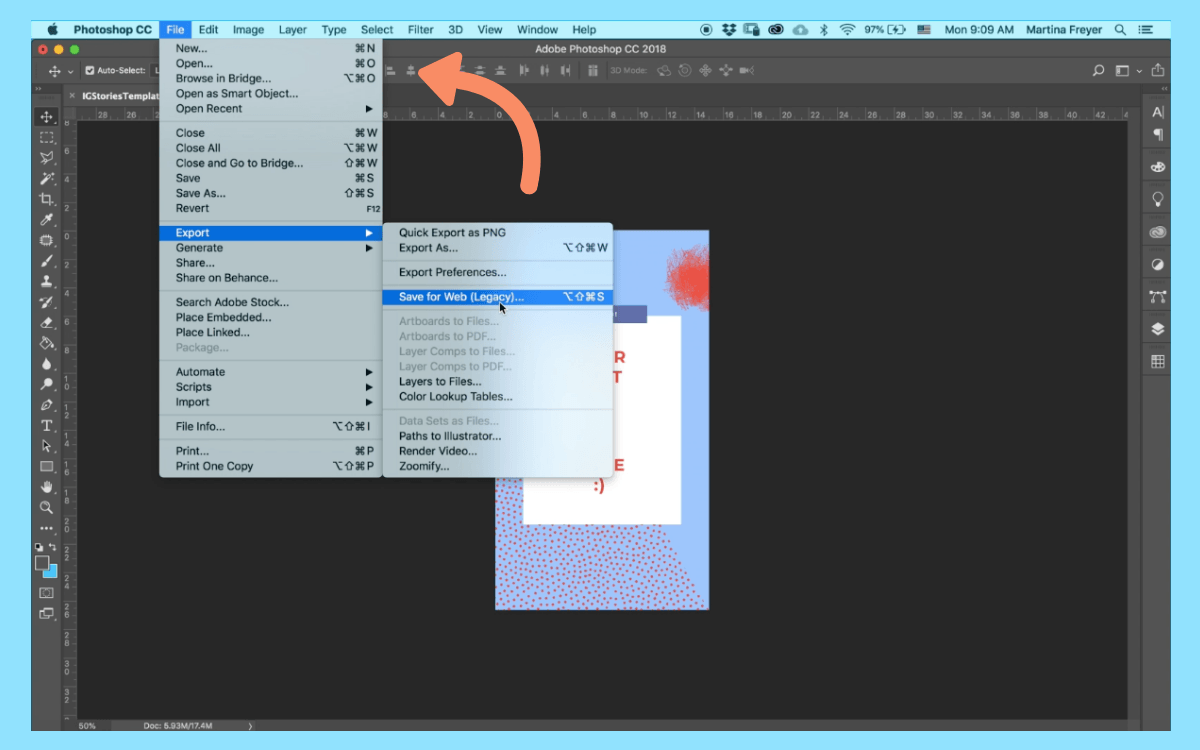
Task: Select the Clone Stamp tool
Action: [46, 282]
